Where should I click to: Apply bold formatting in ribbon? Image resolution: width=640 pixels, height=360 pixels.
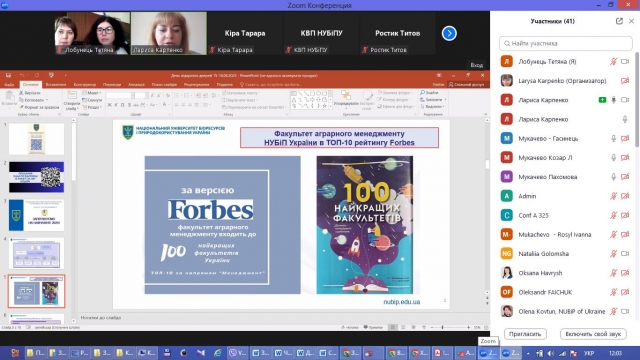point(109,105)
